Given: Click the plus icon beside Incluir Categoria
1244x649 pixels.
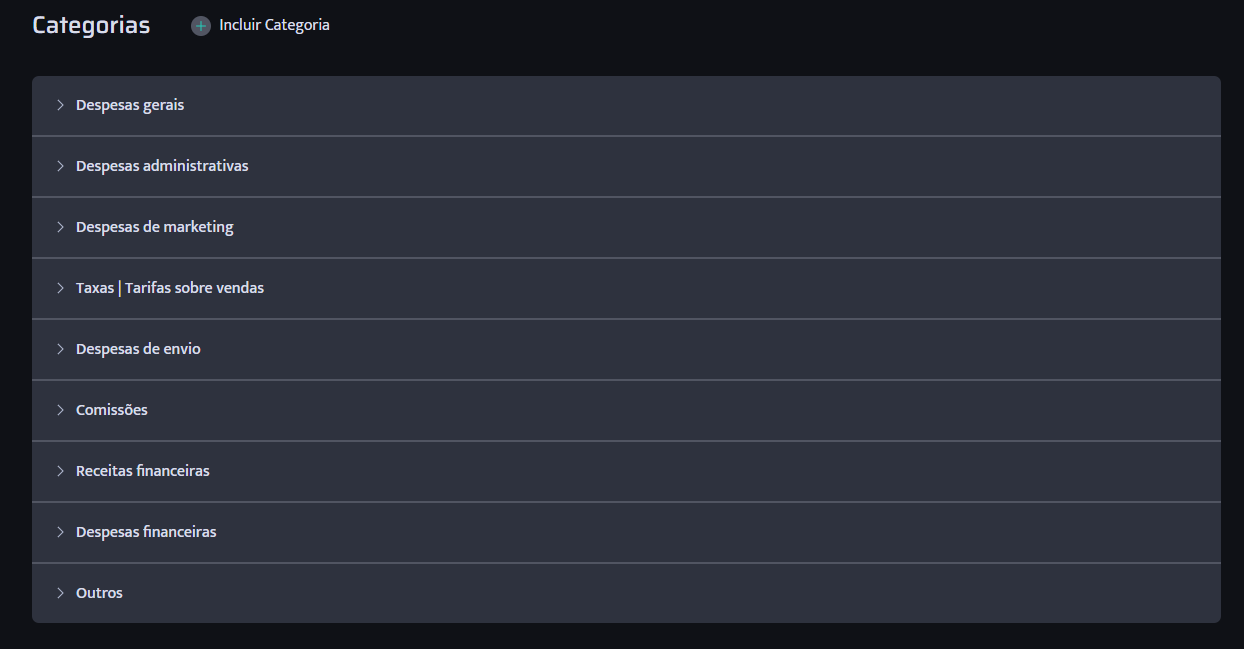Looking at the screenshot, I should tap(201, 26).
